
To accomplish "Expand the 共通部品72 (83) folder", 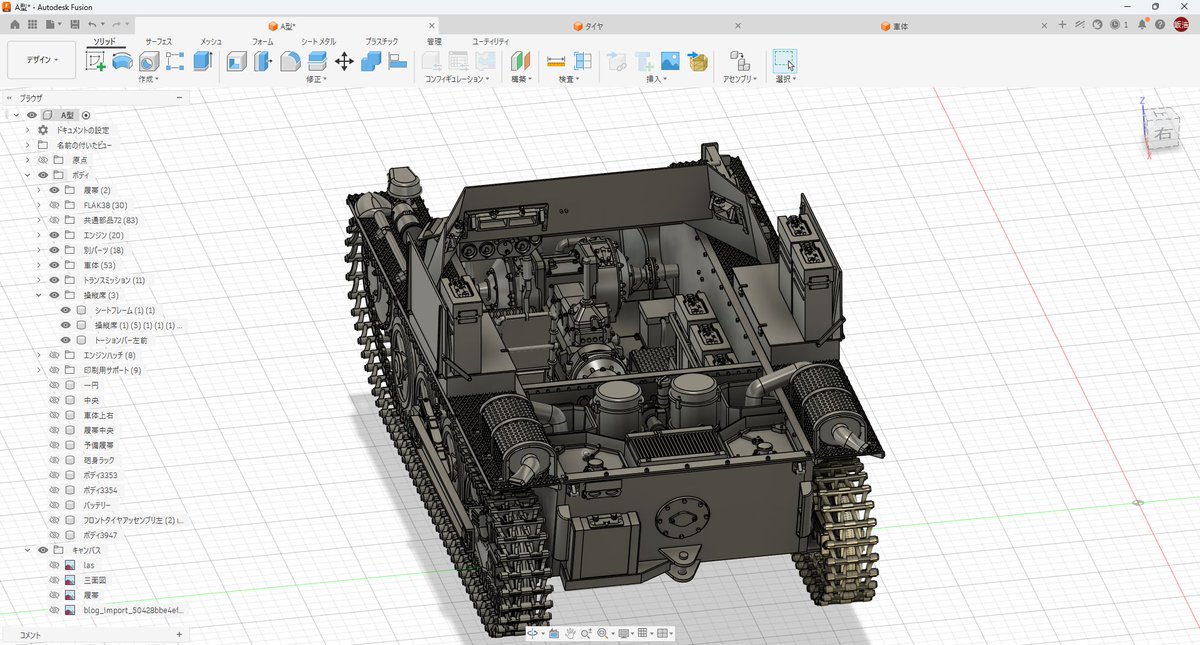I will click(x=39, y=220).
